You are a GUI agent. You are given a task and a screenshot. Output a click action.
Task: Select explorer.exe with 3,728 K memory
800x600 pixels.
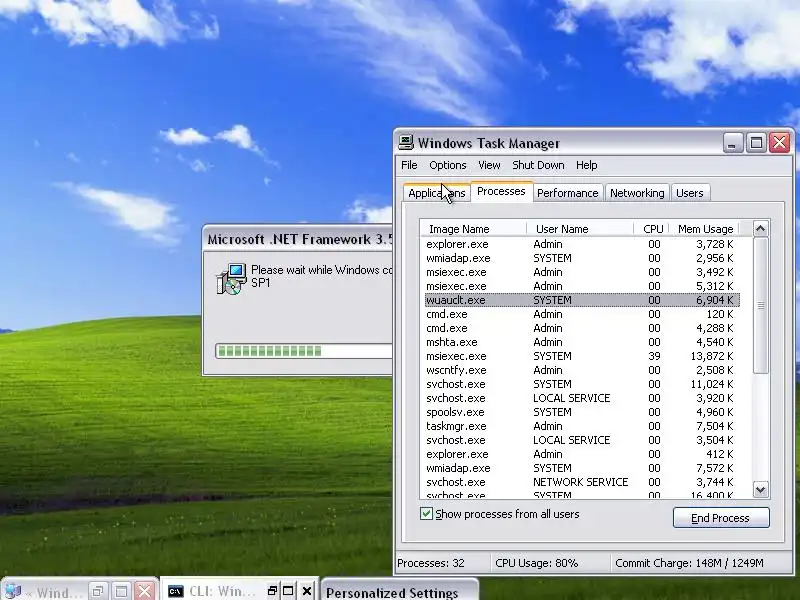click(x=582, y=244)
